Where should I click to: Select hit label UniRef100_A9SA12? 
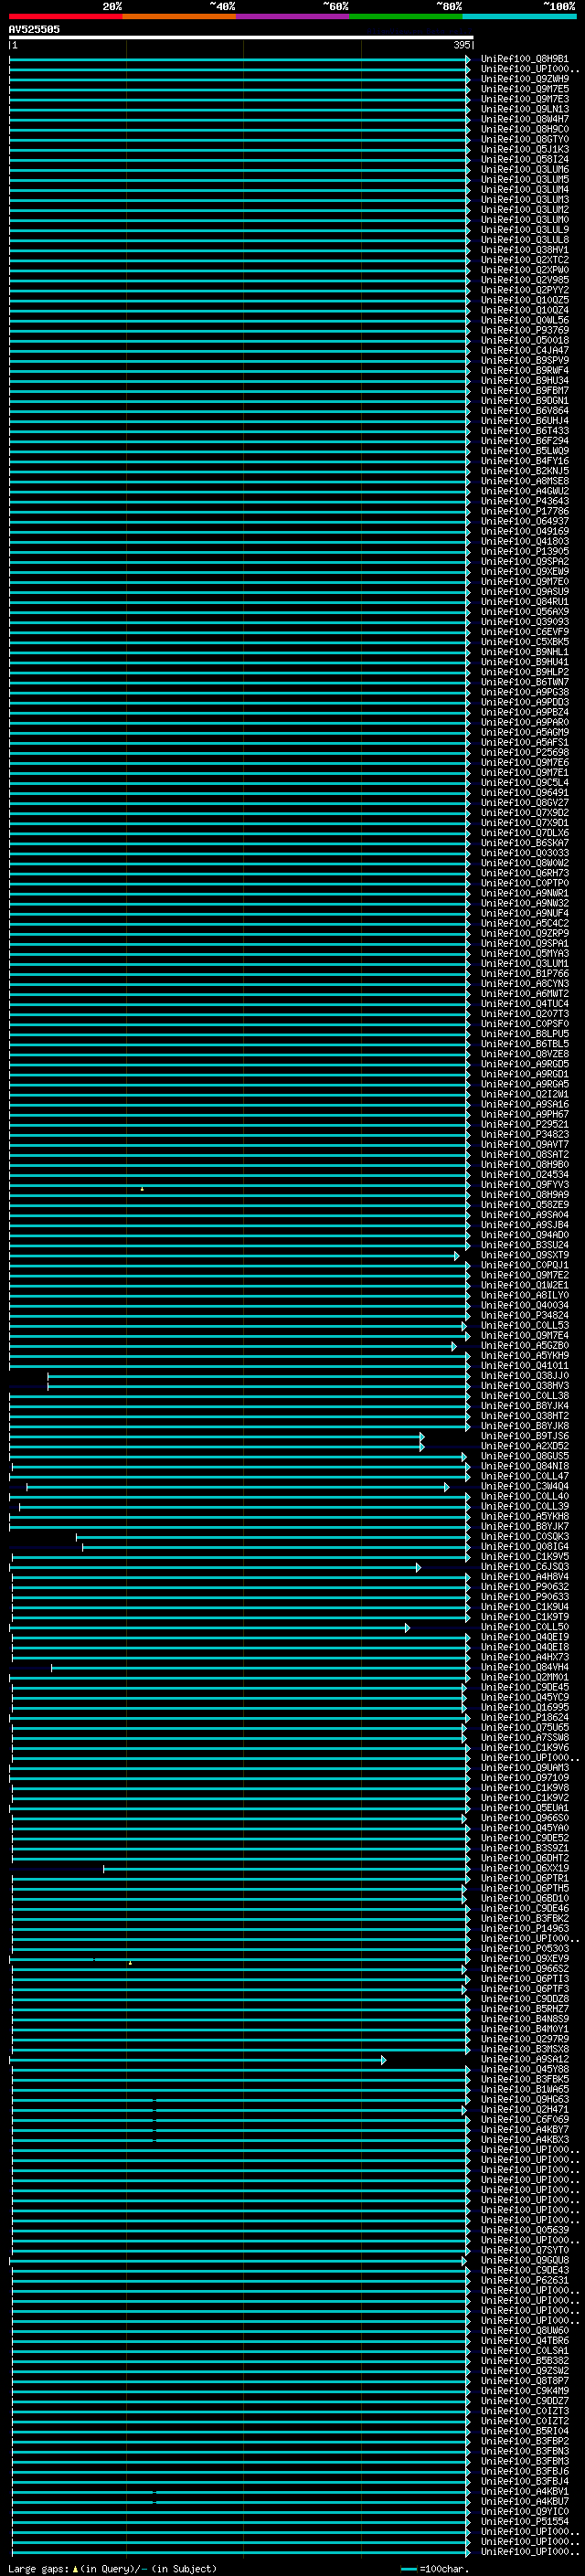[525, 2059]
